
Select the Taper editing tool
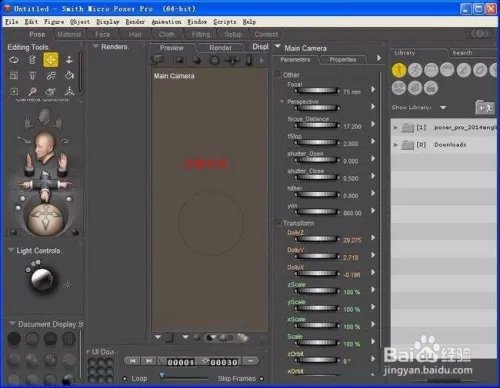[32, 76]
